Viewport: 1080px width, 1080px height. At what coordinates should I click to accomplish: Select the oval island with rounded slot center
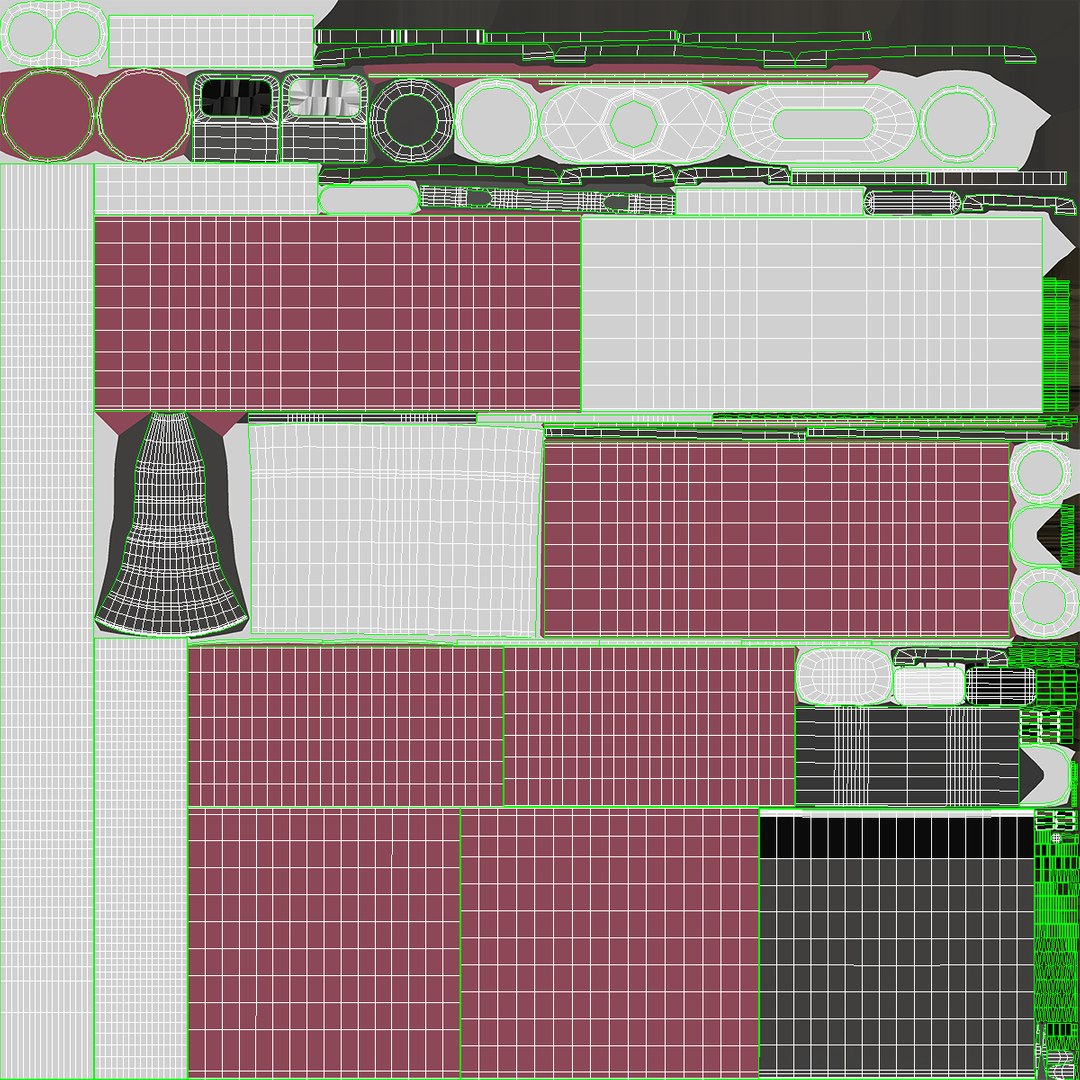tap(822, 125)
